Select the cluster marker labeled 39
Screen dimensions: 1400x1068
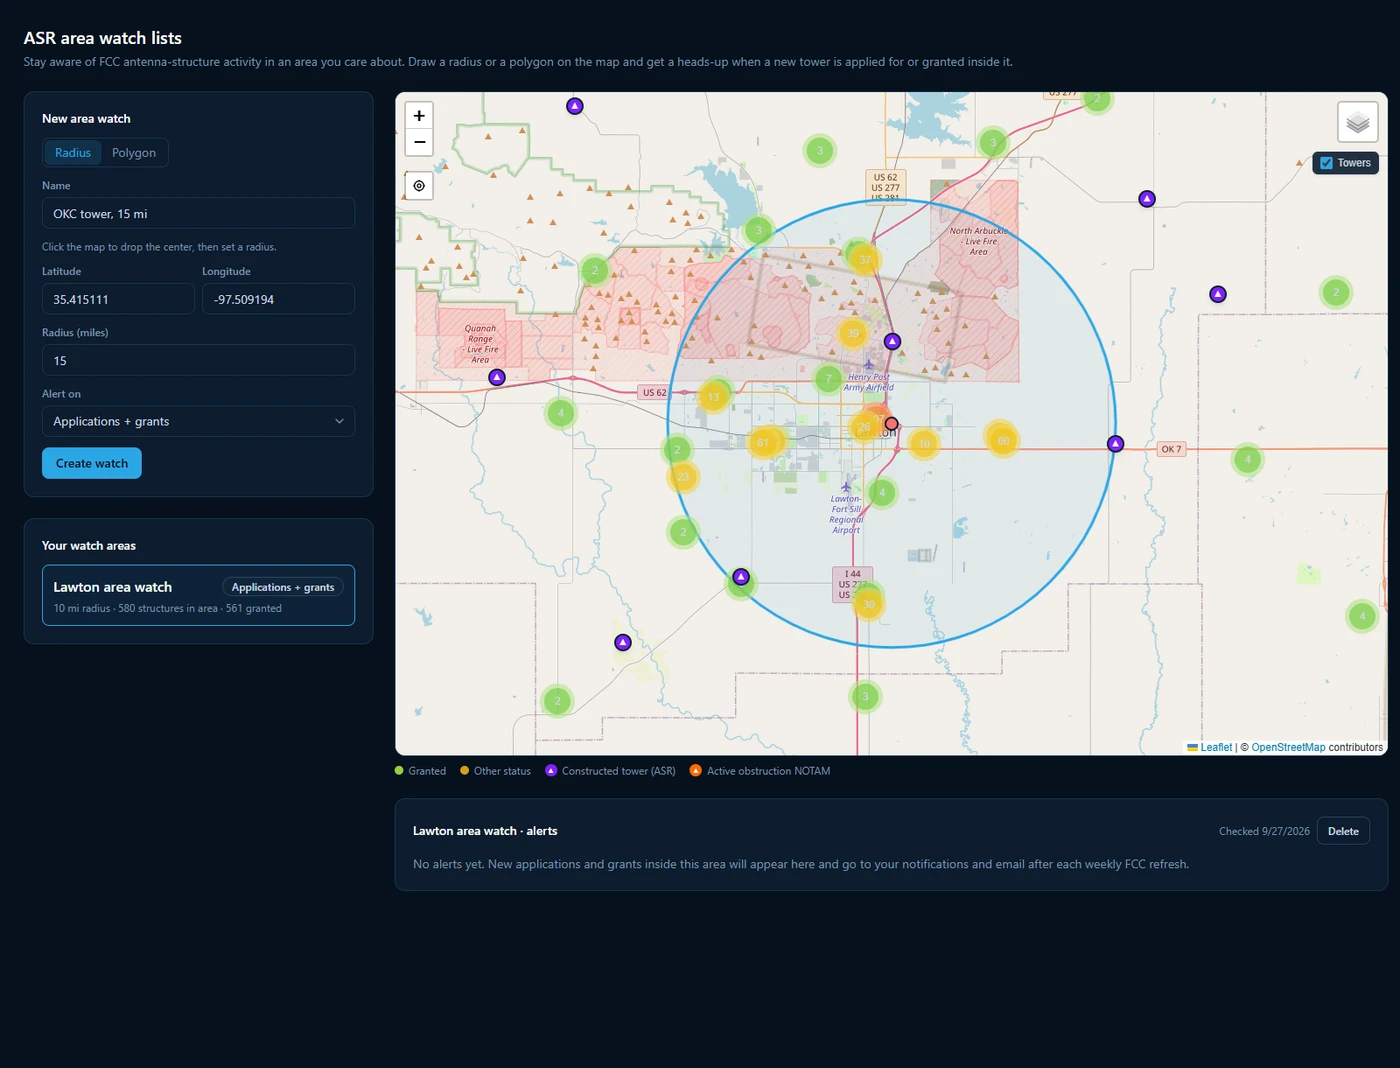(x=853, y=333)
